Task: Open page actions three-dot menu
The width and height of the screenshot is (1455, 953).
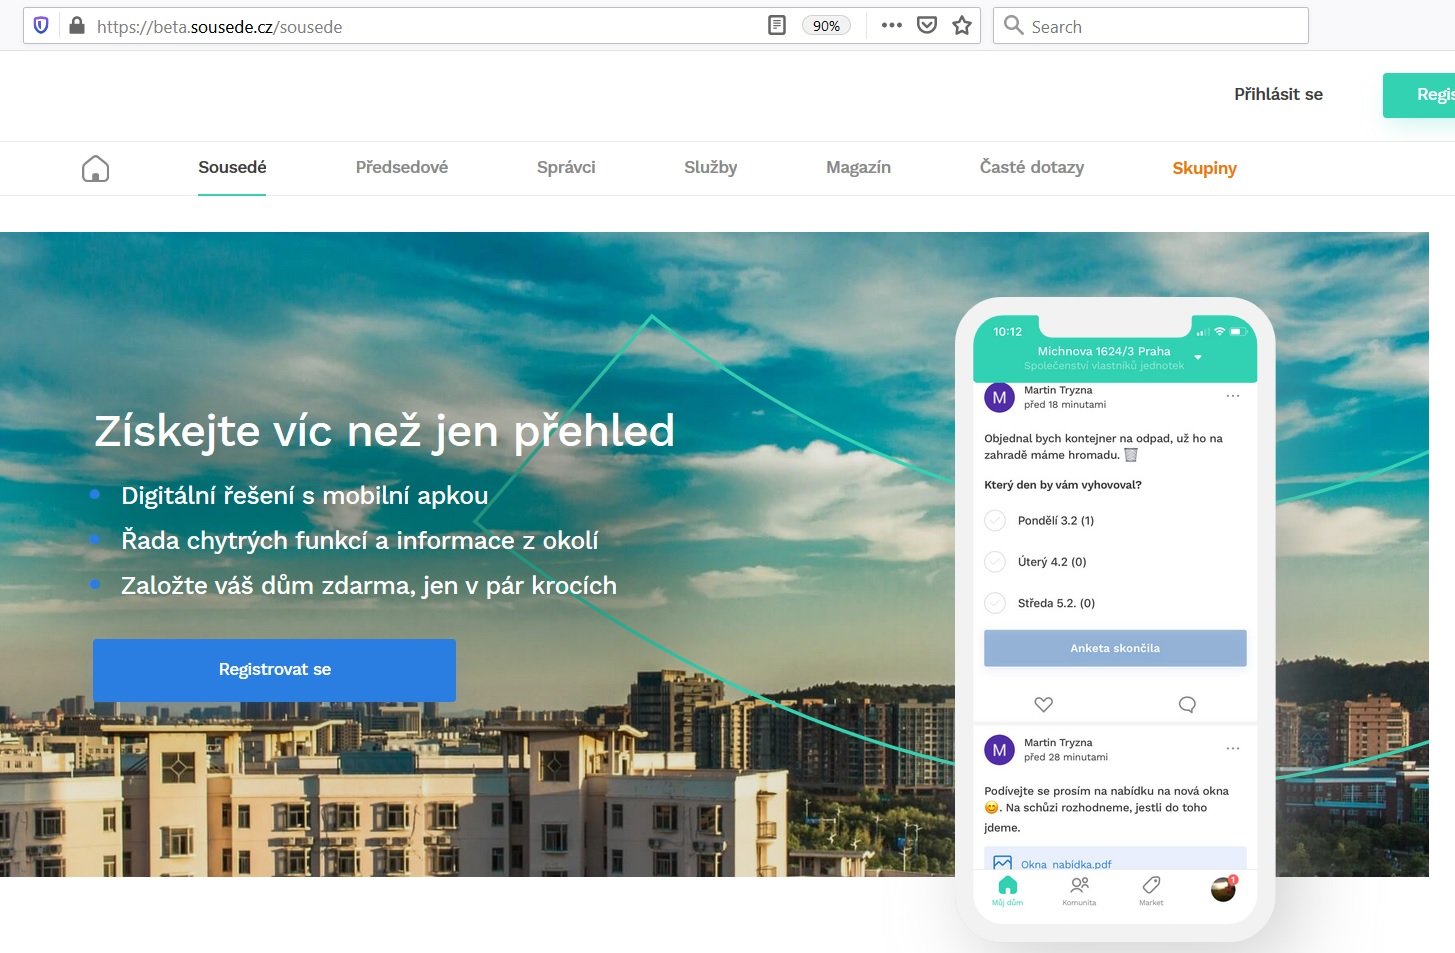Action: click(892, 26)
